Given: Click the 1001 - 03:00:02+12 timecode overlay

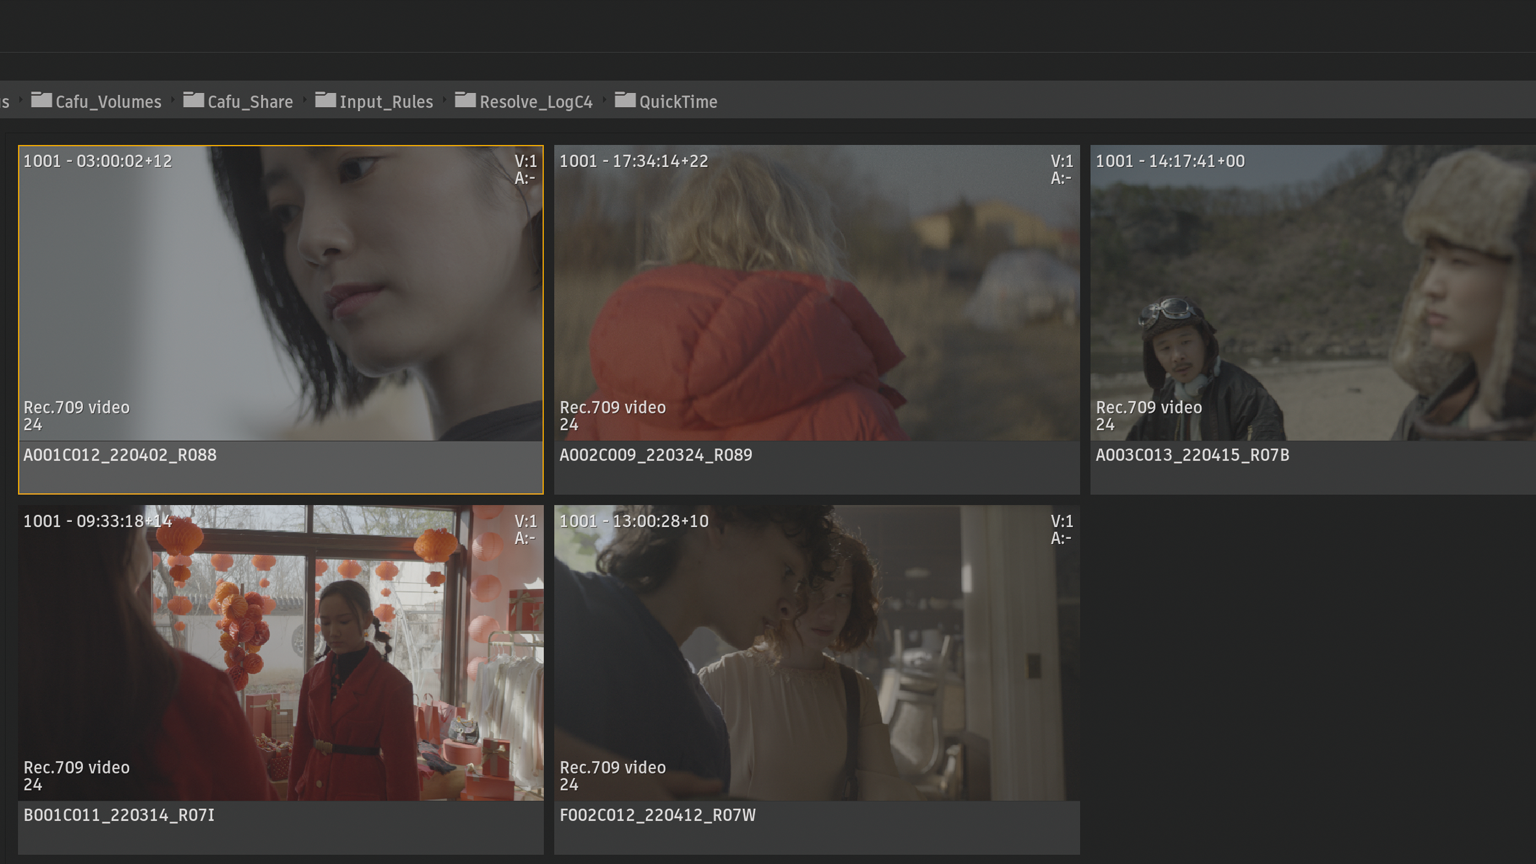Looking at the screenshot, I should tap(98, 161).
